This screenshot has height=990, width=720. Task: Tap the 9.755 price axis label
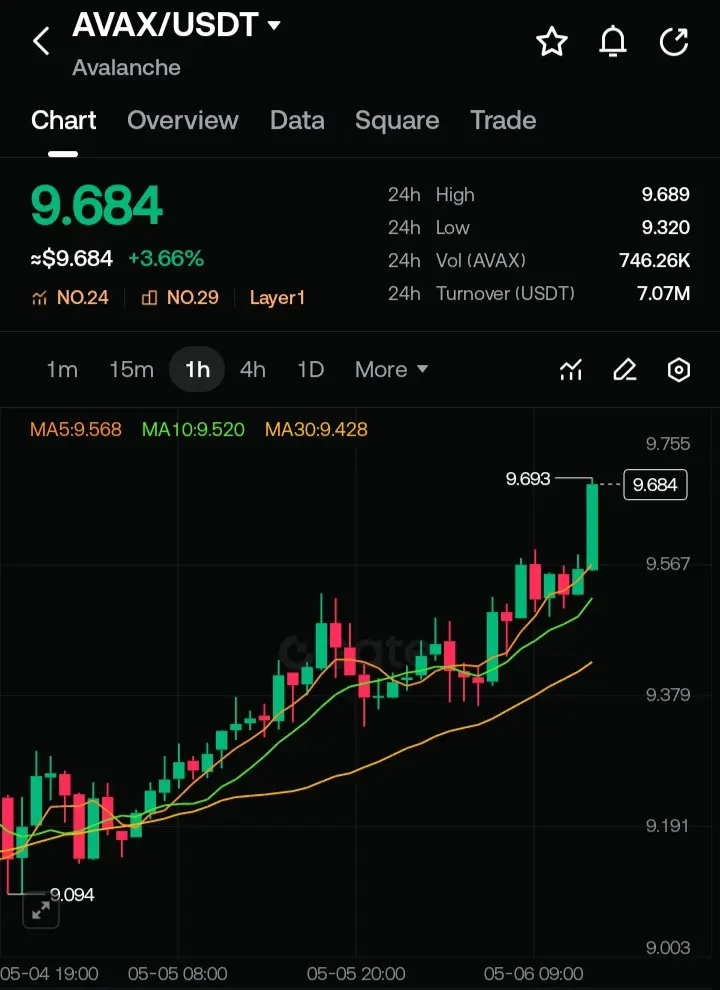[668, 444]
